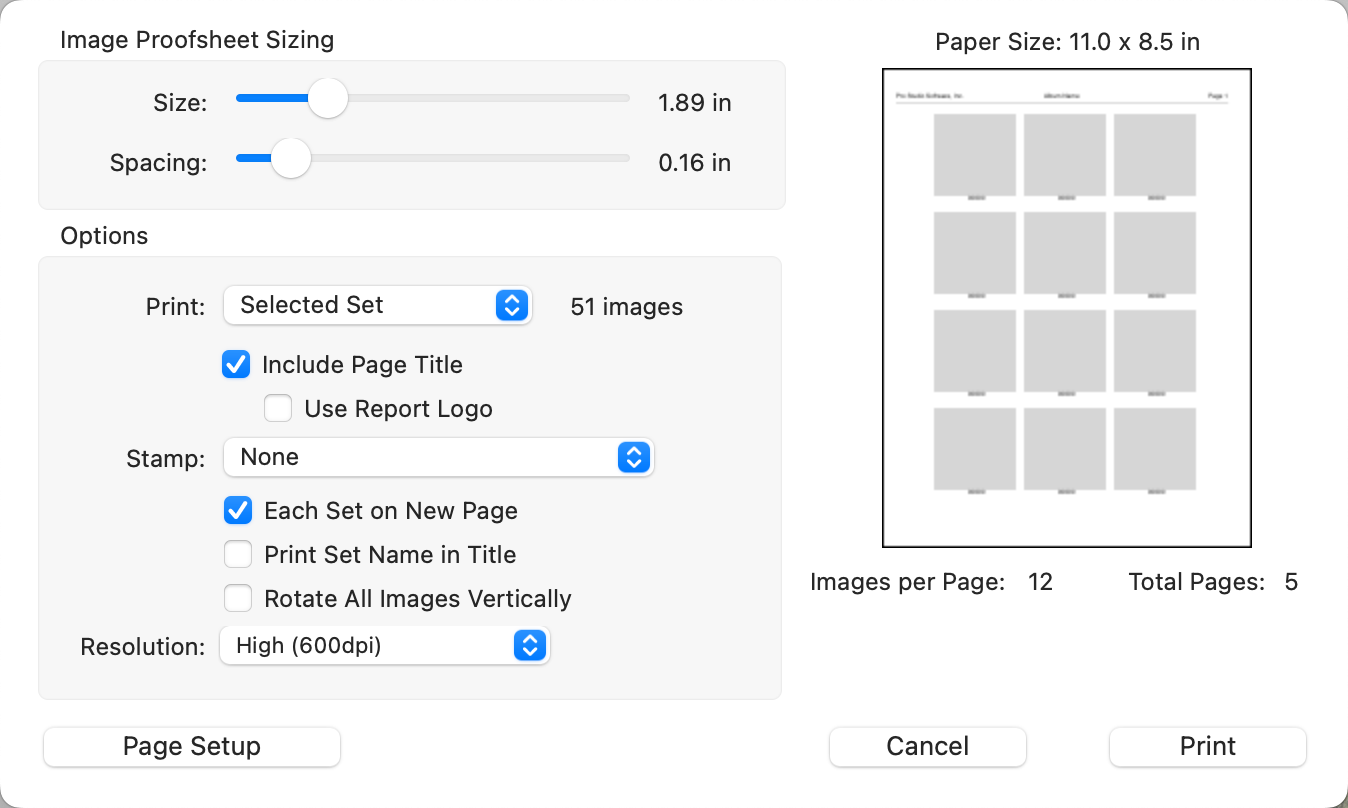Open the Stamp dropdown menu

pos(437,458)
